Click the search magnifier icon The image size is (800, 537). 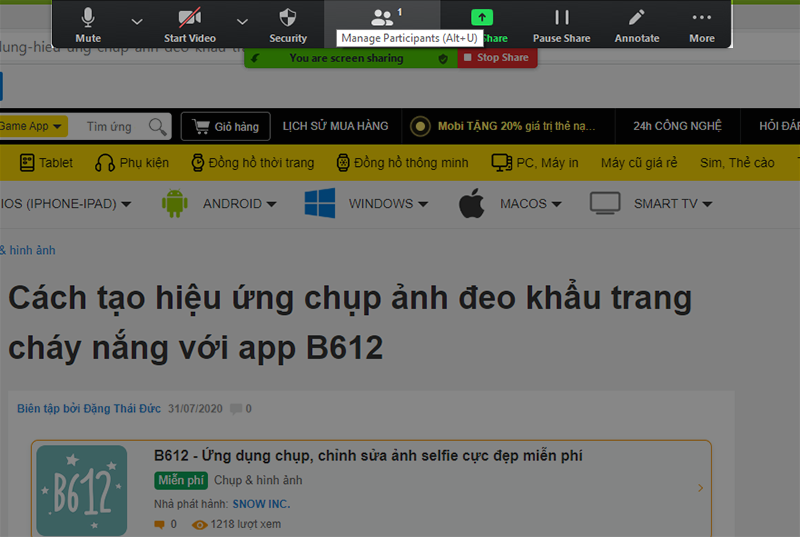(157, 127)
